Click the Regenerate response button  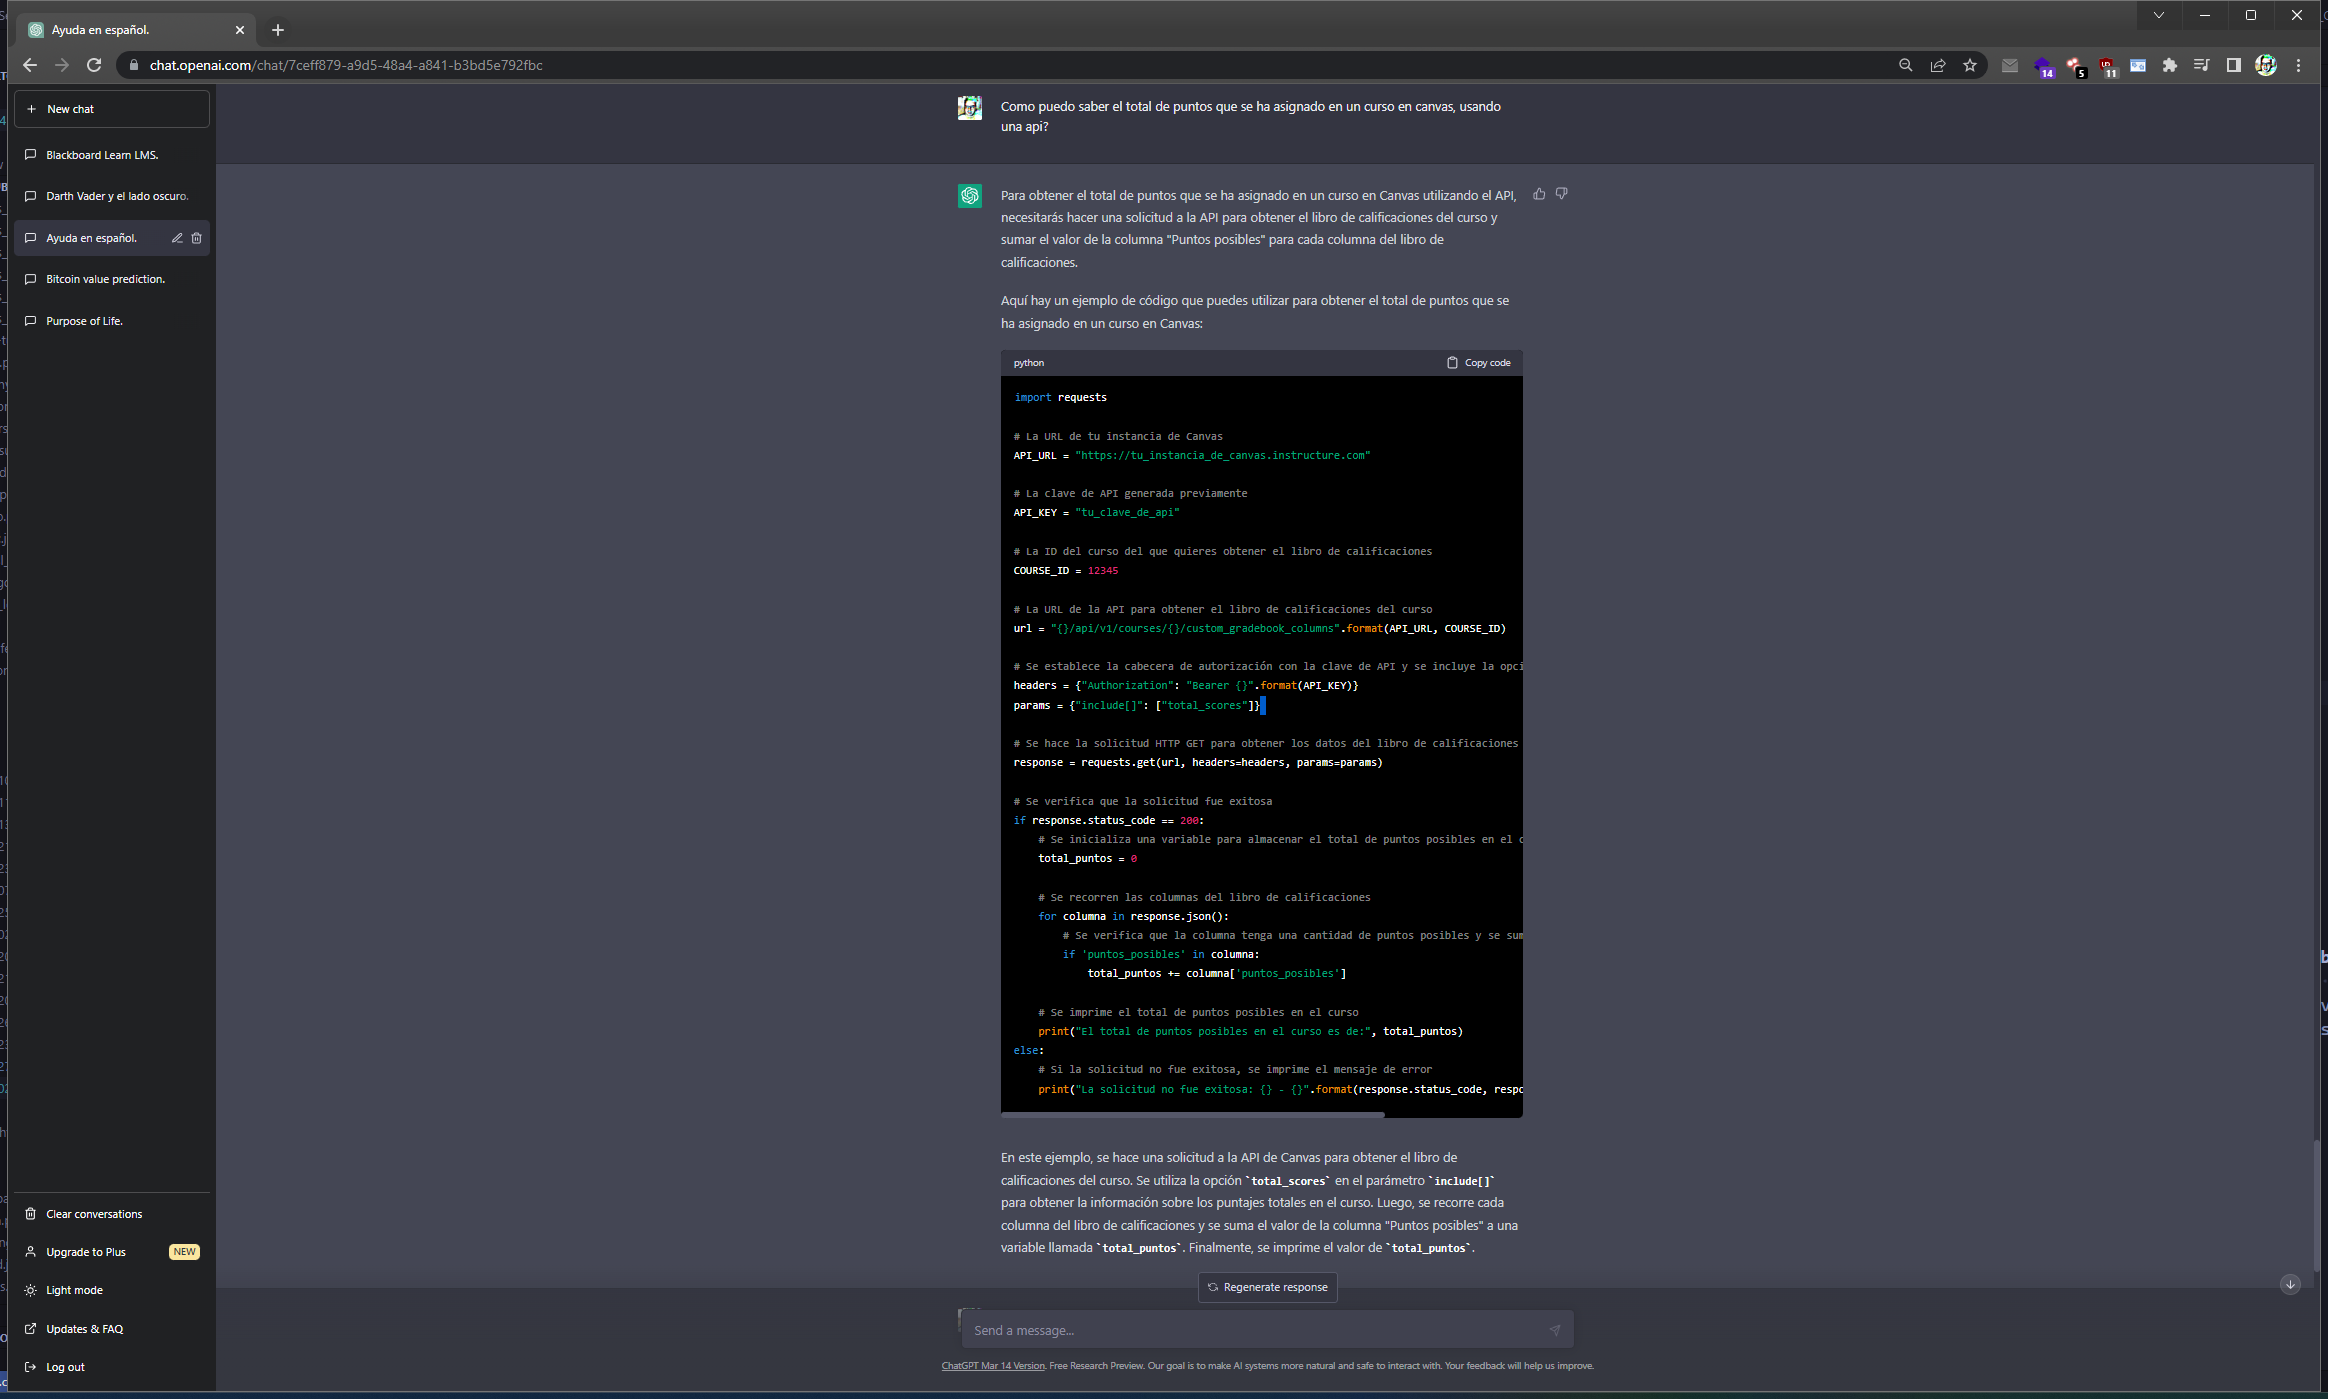(1267, 1287)
